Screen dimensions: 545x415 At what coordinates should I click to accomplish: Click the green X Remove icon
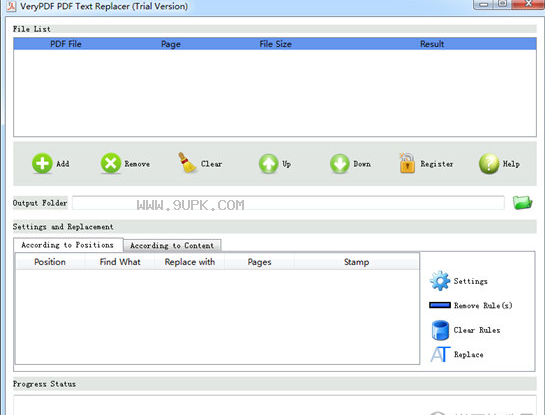111,163
